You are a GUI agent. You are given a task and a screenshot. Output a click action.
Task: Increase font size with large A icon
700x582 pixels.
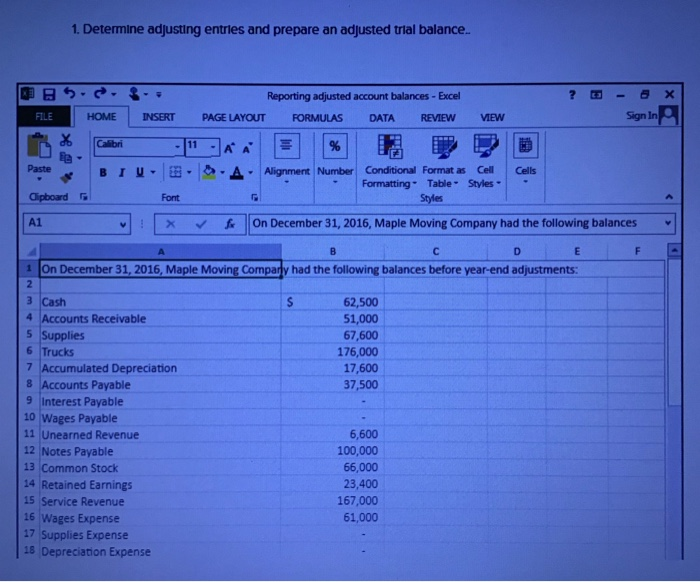pyautogui.click(x=229, y=148)
